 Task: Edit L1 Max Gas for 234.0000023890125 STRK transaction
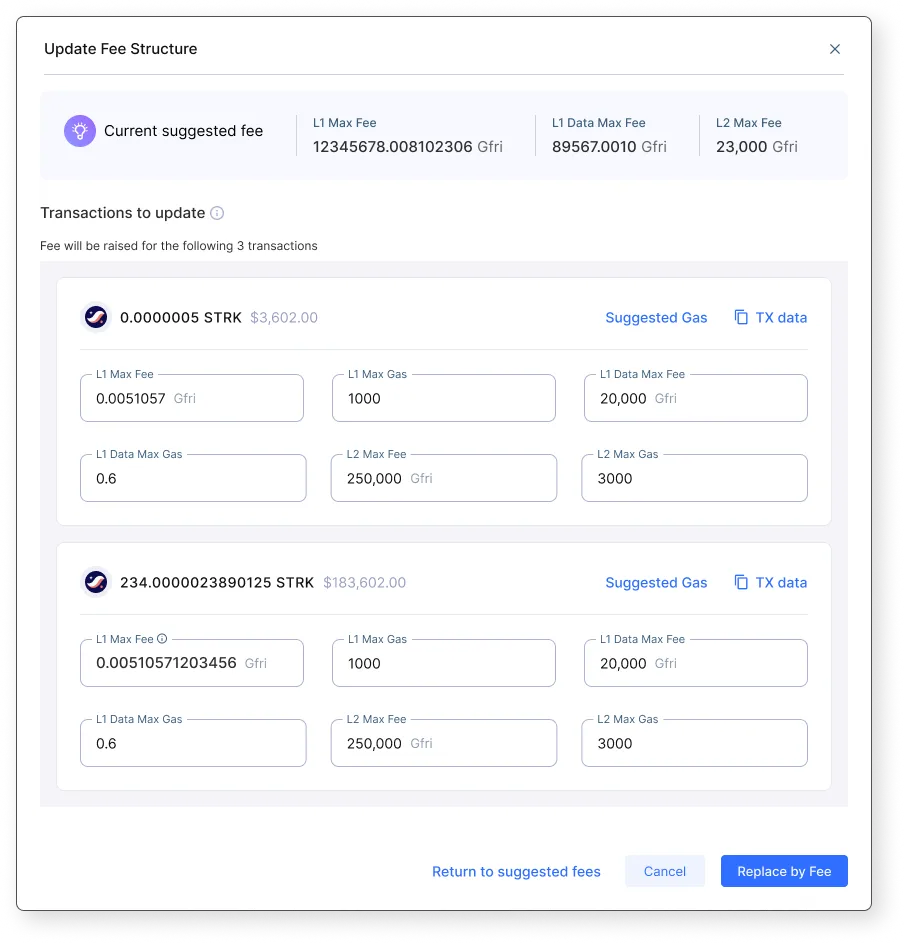coord(444,663)
